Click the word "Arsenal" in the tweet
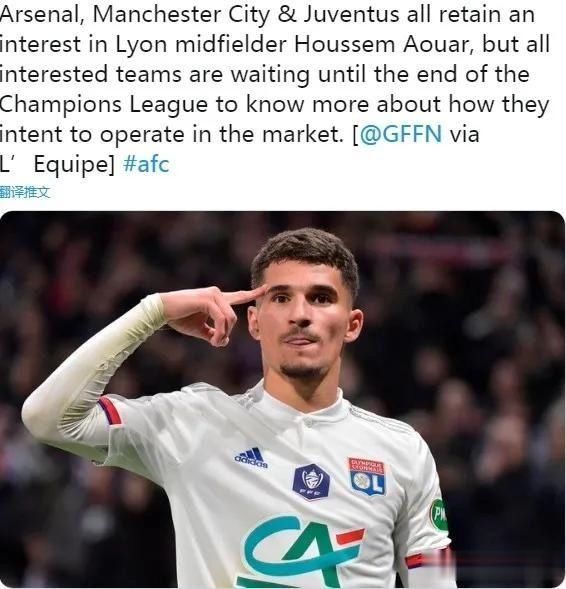This screenshot has height=589, width=566. pyautogui.click(x=42, y=15)
